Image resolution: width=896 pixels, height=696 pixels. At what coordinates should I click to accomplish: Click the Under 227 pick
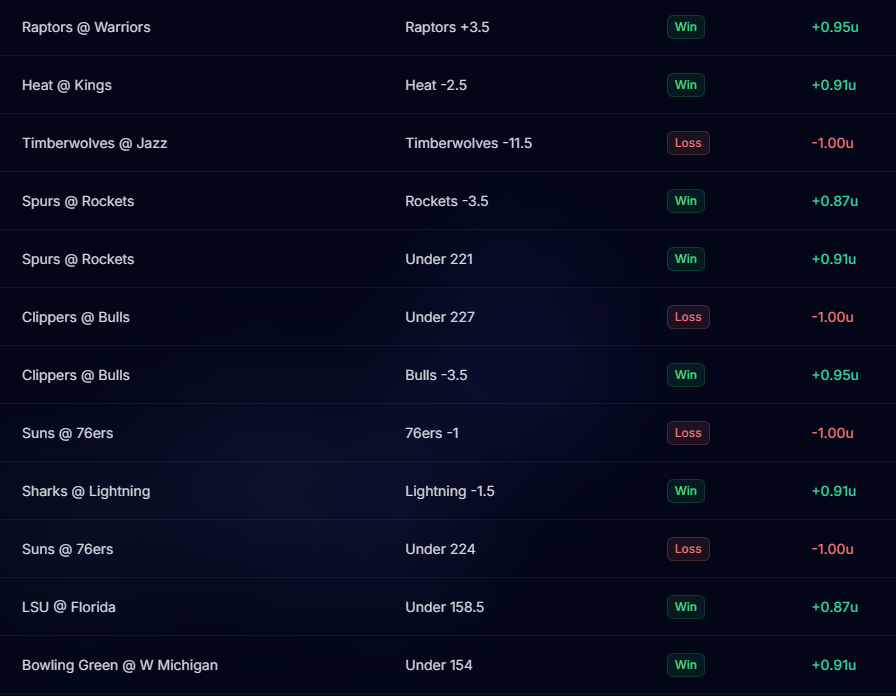tap(440, 317)
